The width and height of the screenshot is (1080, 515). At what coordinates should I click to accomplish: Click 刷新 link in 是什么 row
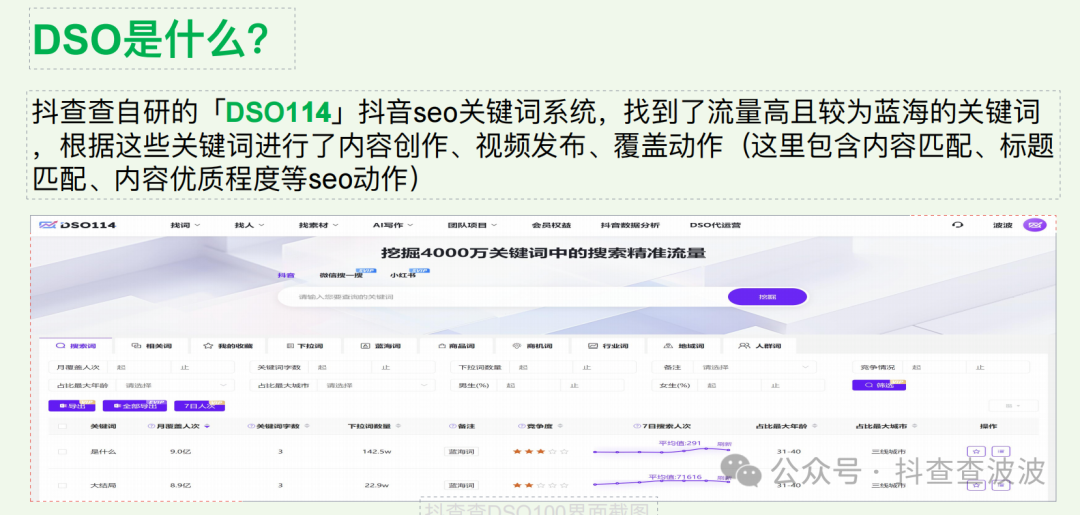pos(723,444)
